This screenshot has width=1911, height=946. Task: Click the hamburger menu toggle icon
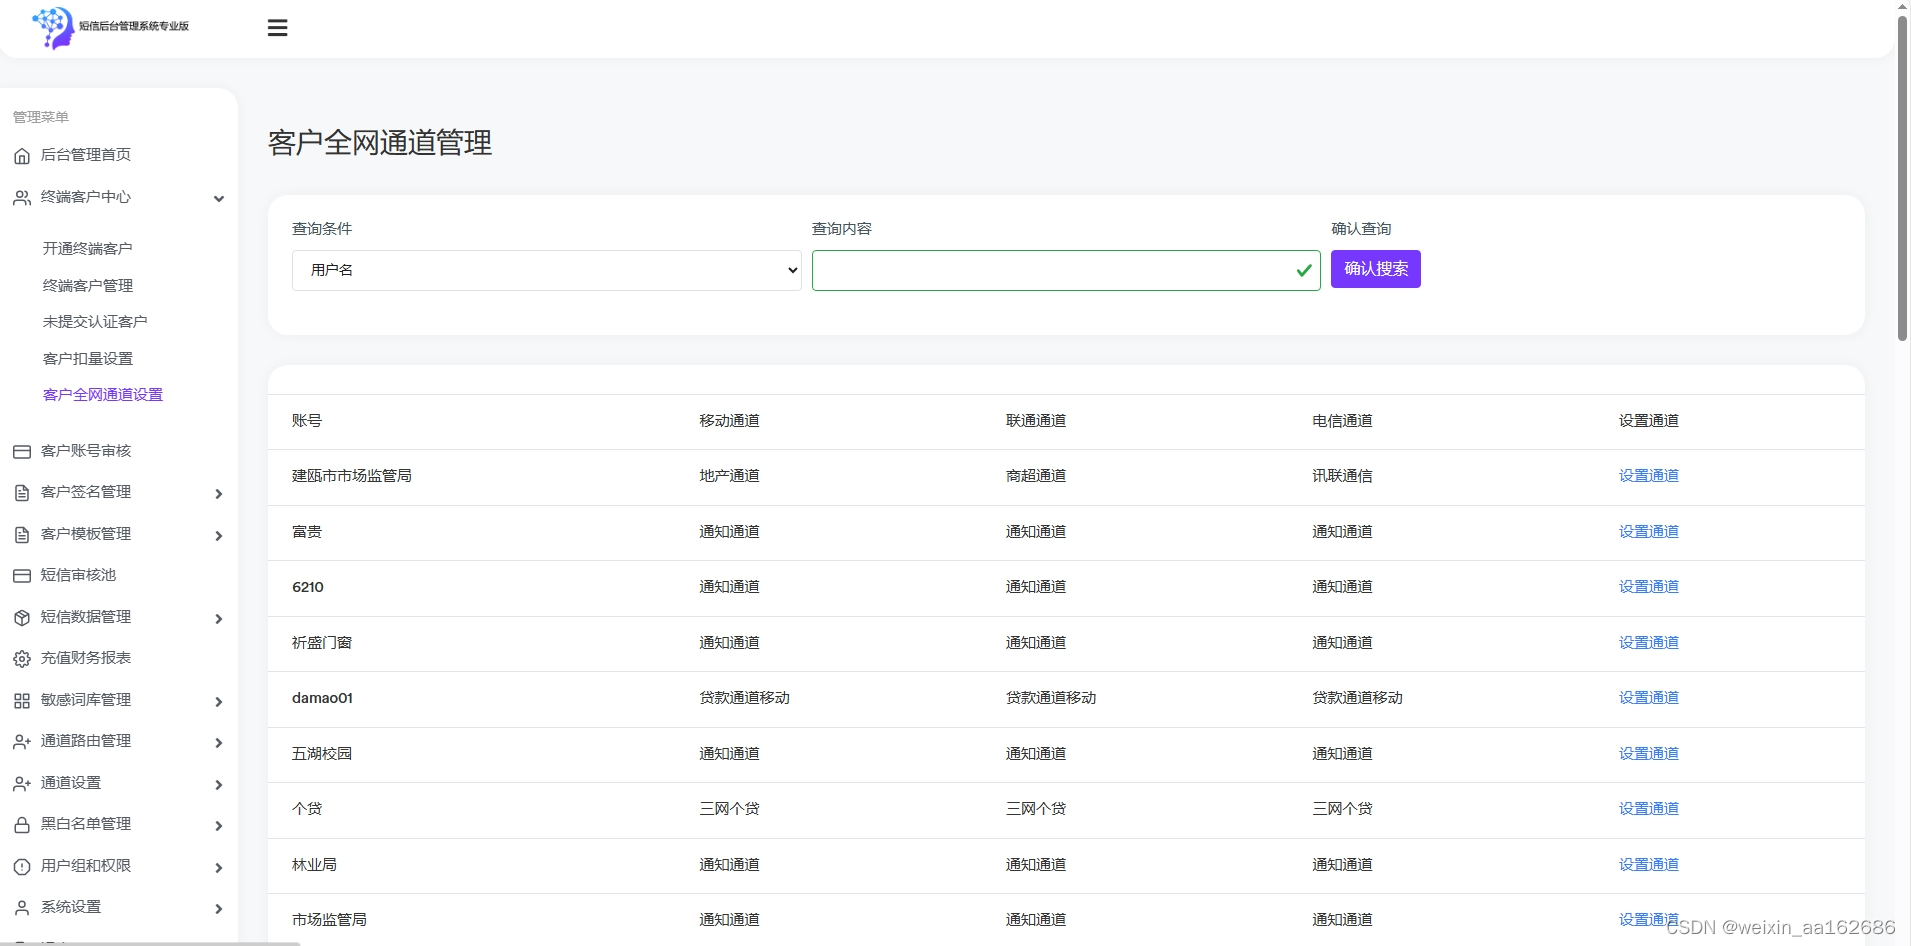(x=278, y=28)
